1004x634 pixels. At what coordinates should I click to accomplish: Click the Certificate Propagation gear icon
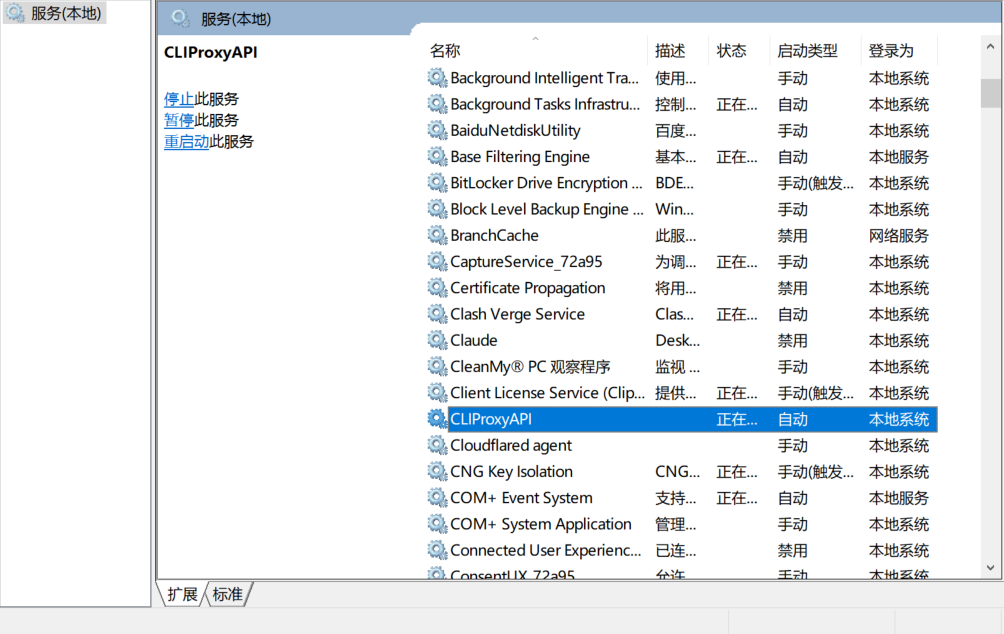point(437,288)
